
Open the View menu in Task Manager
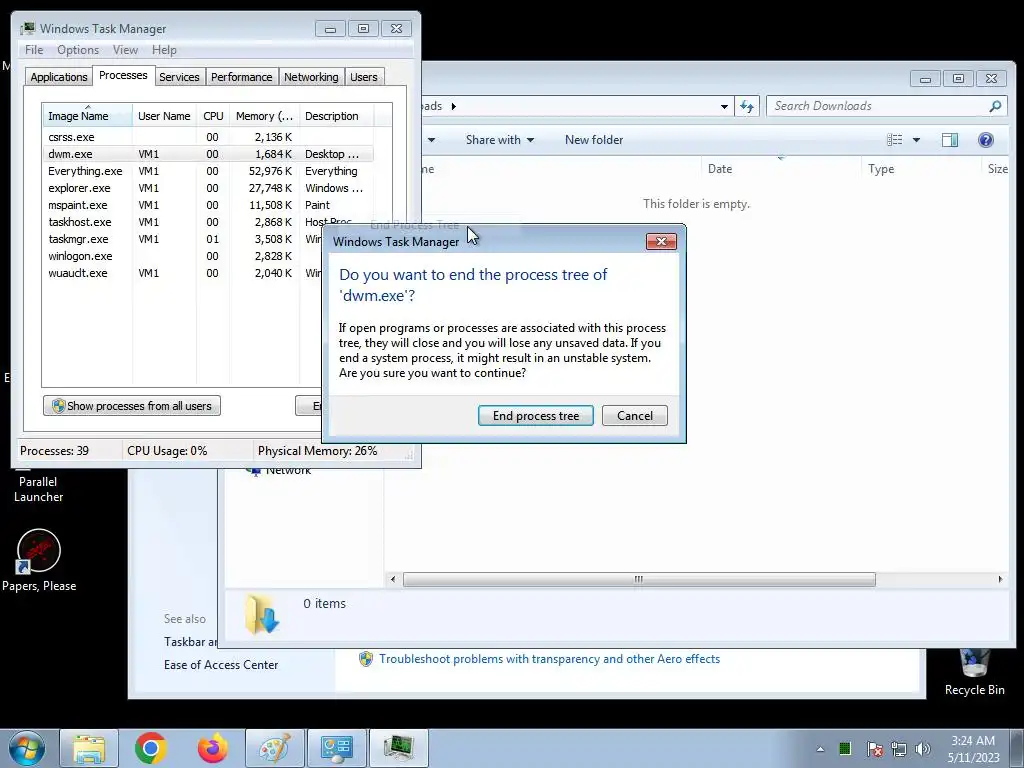(125, 50)
